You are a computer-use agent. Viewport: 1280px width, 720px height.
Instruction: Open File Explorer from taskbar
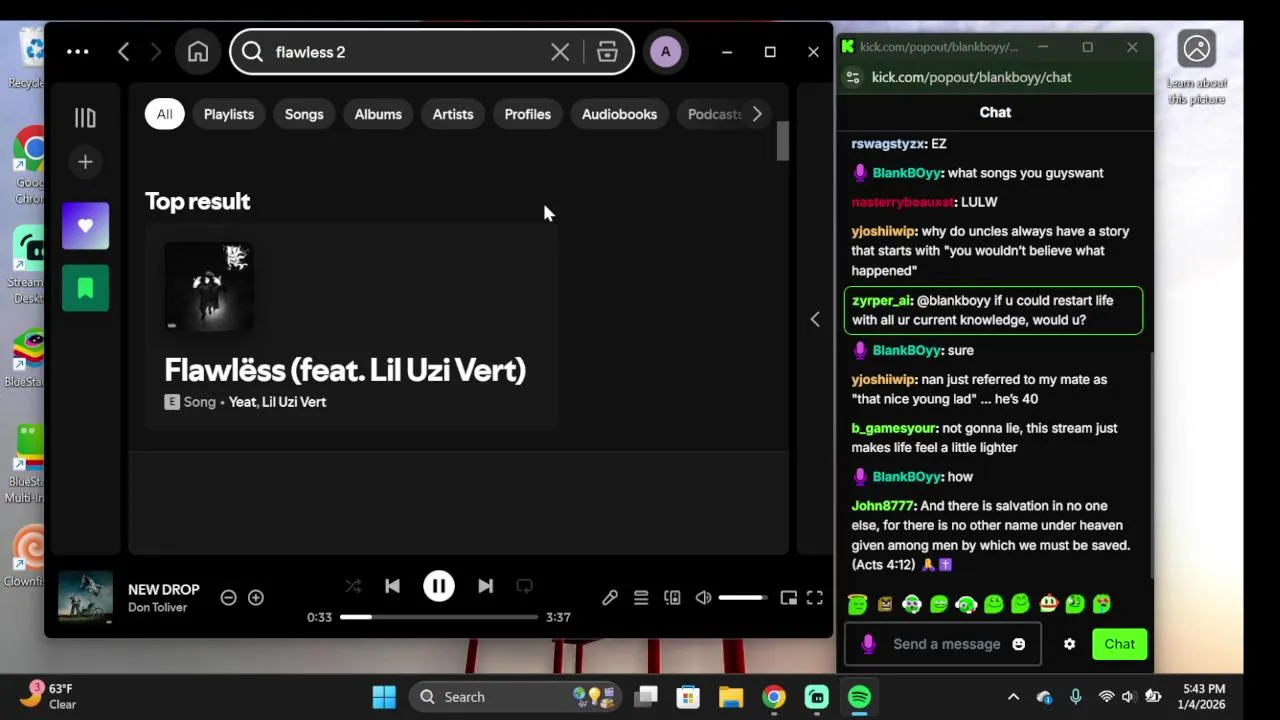coord(731,697)
